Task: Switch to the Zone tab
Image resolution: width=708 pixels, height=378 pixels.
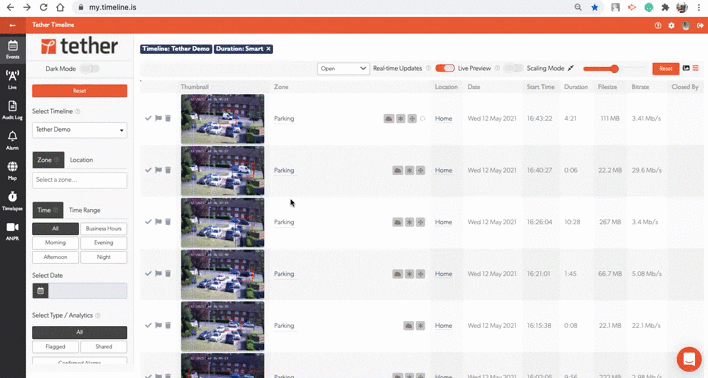Action: tap(48, 160)
